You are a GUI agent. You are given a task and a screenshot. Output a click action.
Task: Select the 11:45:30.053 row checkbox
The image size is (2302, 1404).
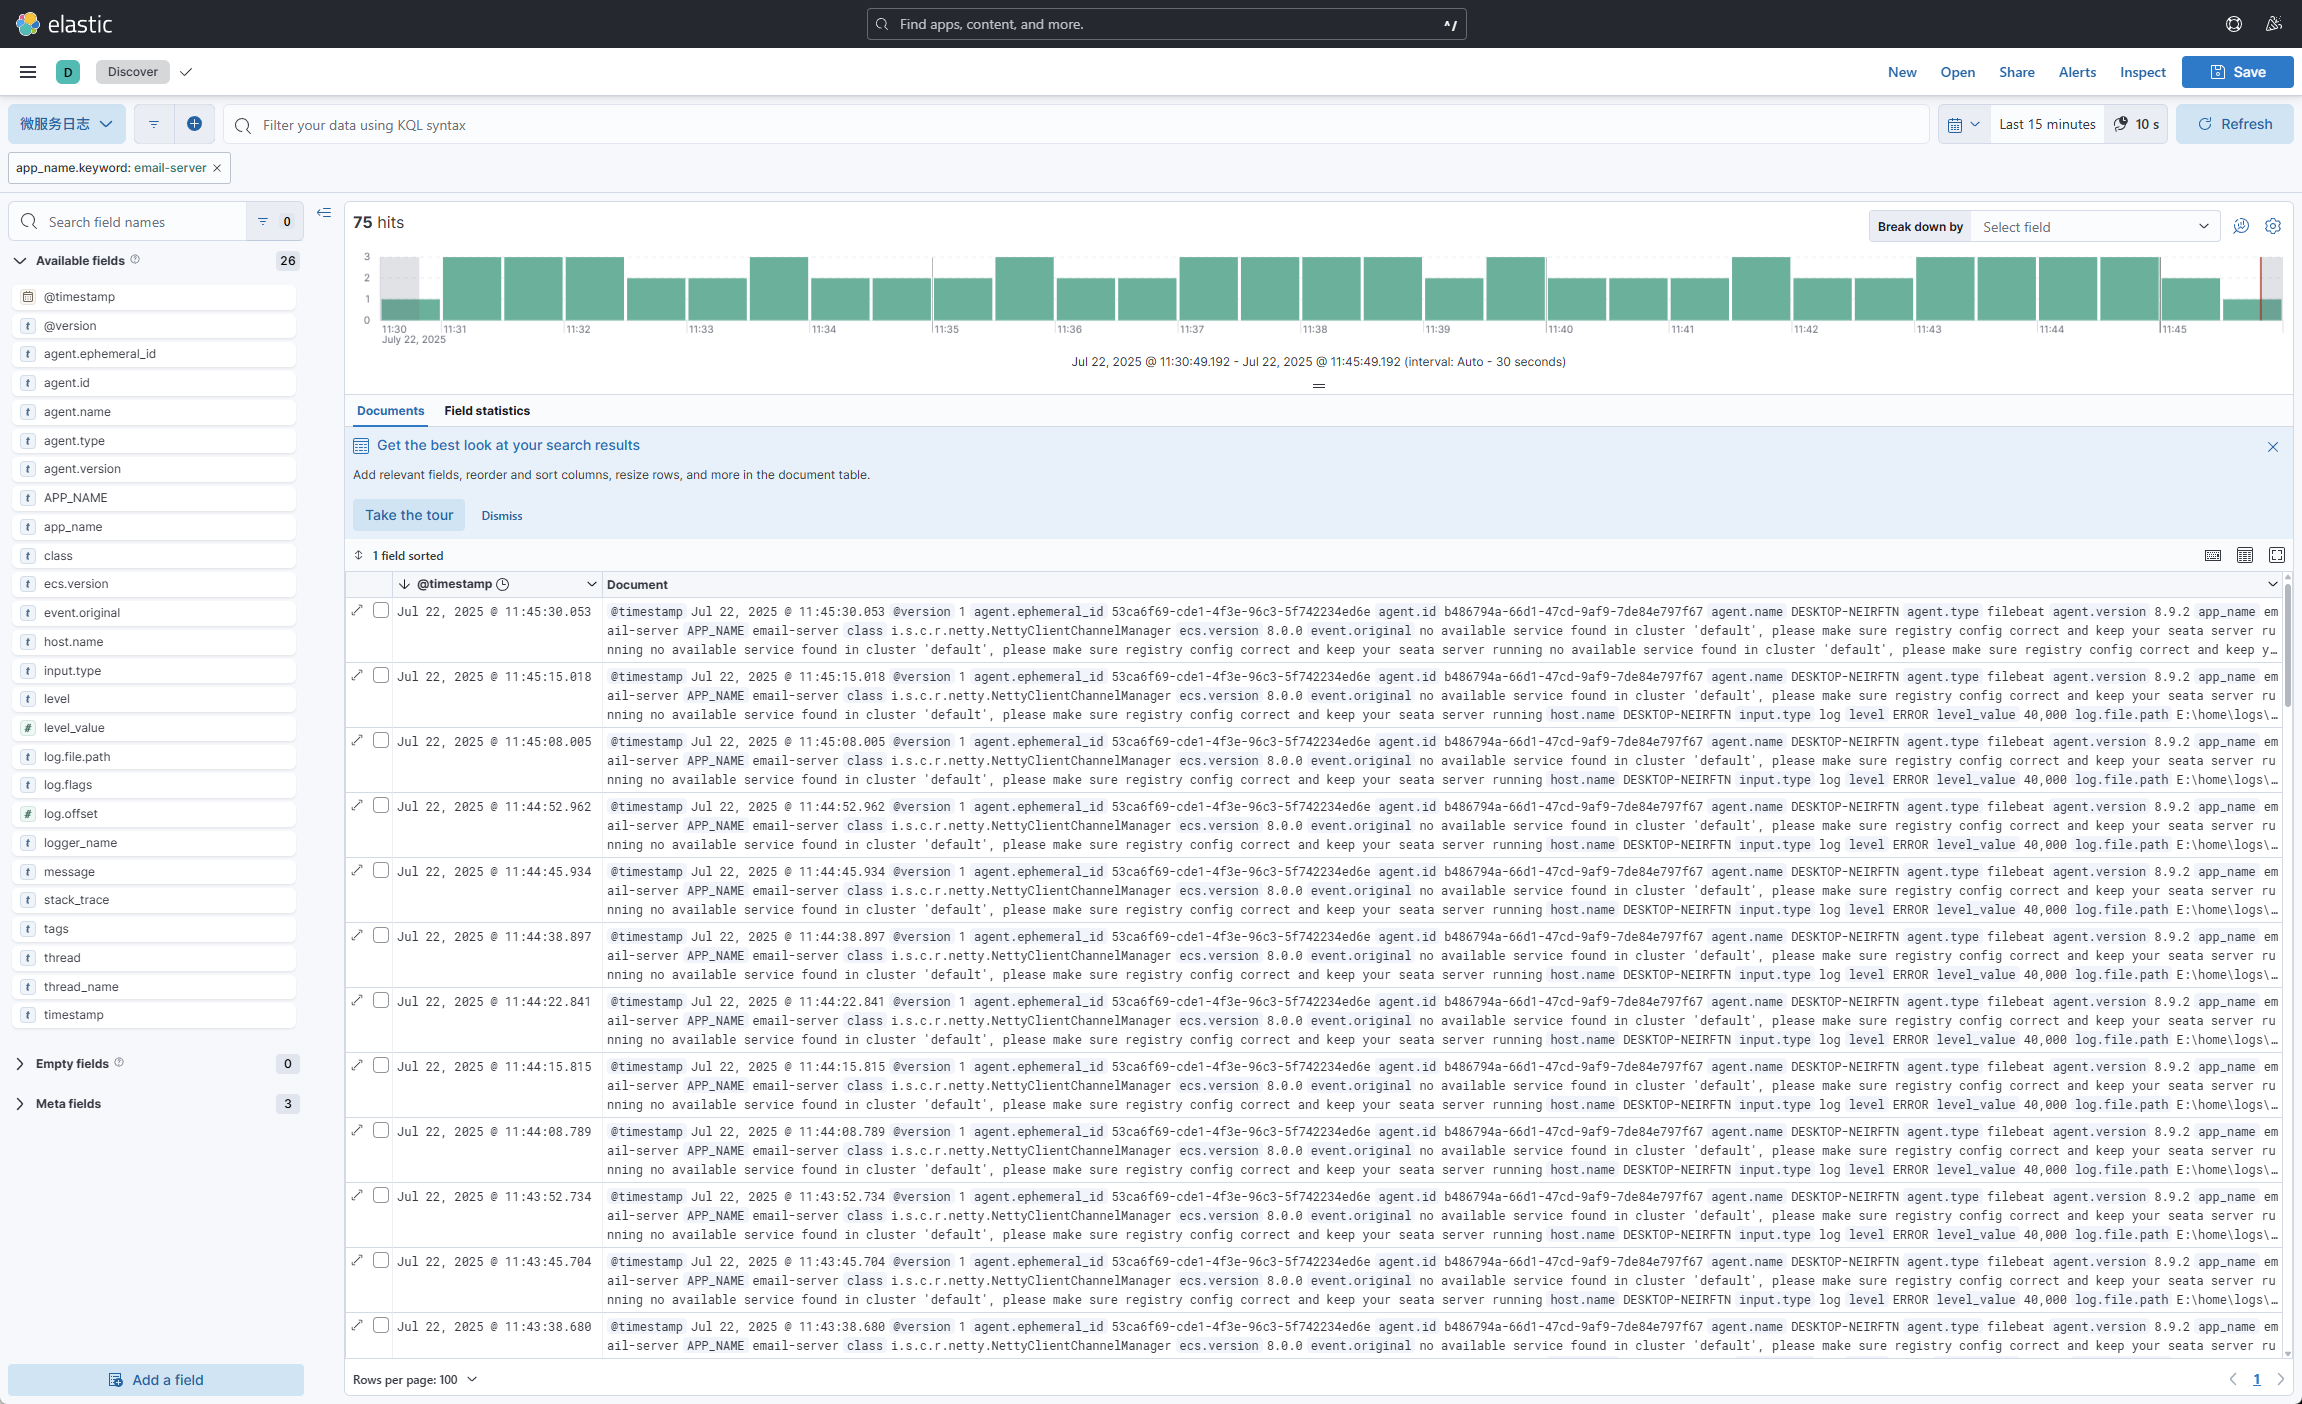pyautogui.click(x=381, y=610)
